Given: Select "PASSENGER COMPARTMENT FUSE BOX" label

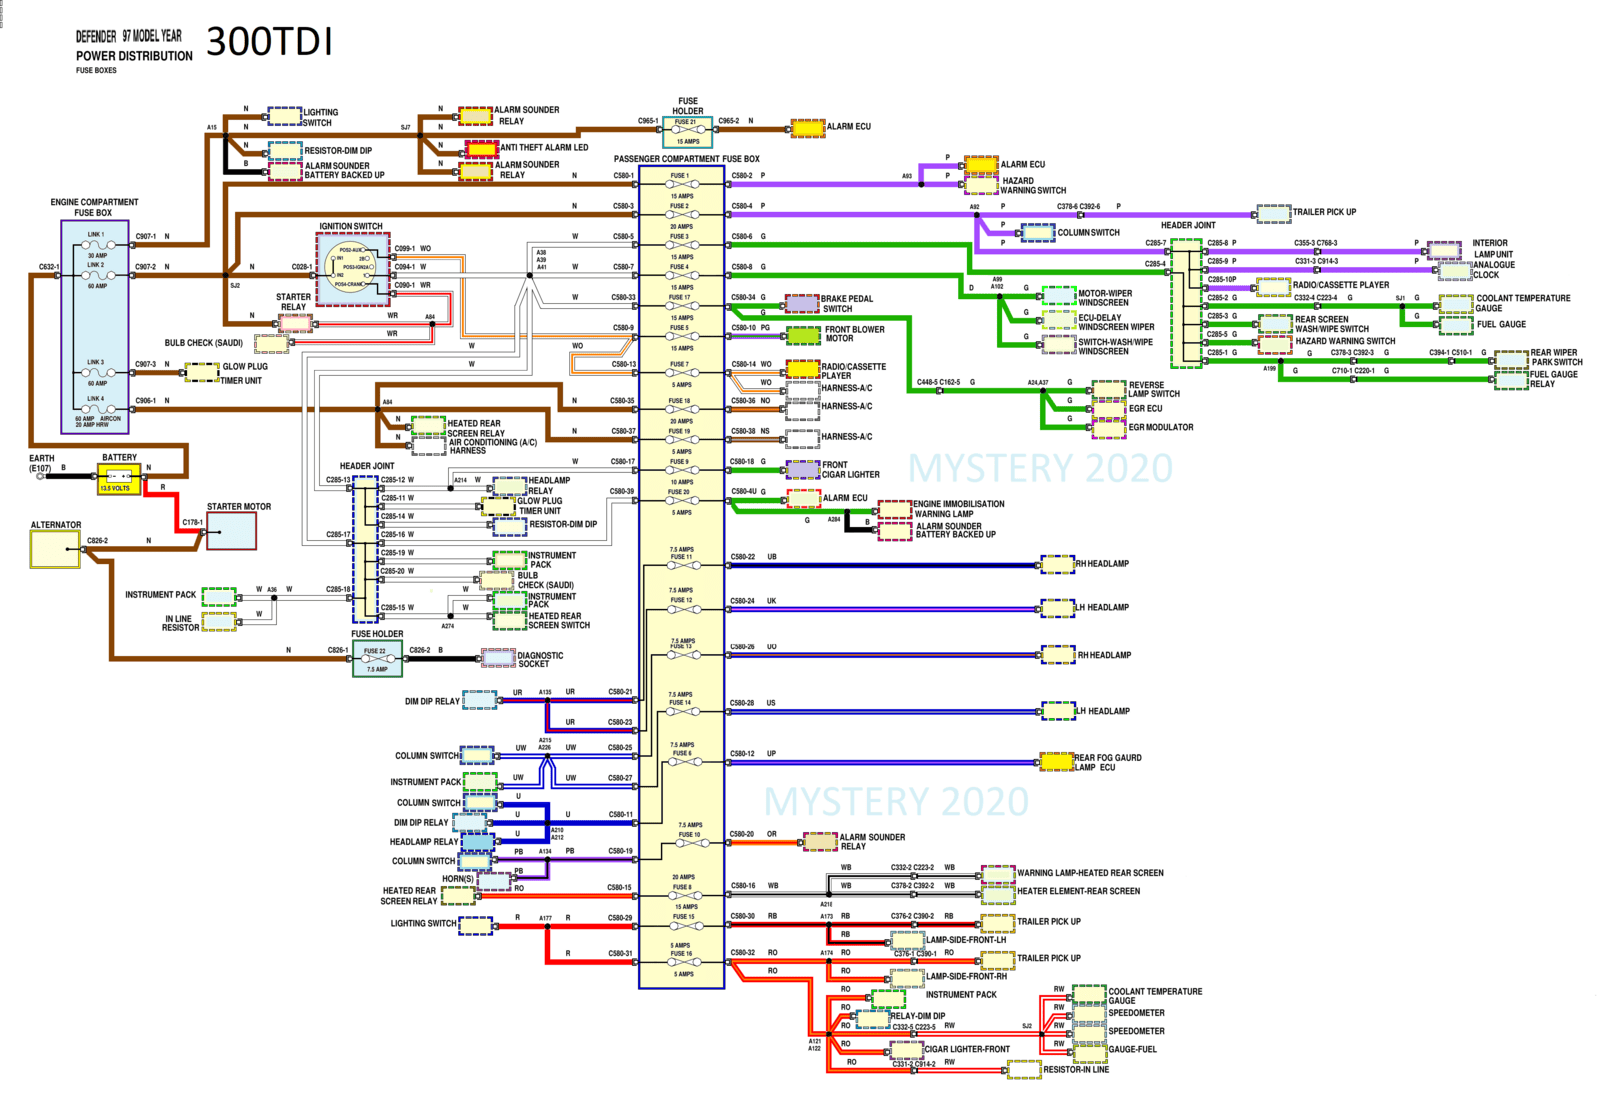Looking at the screenshot, I should coord(687,159).
